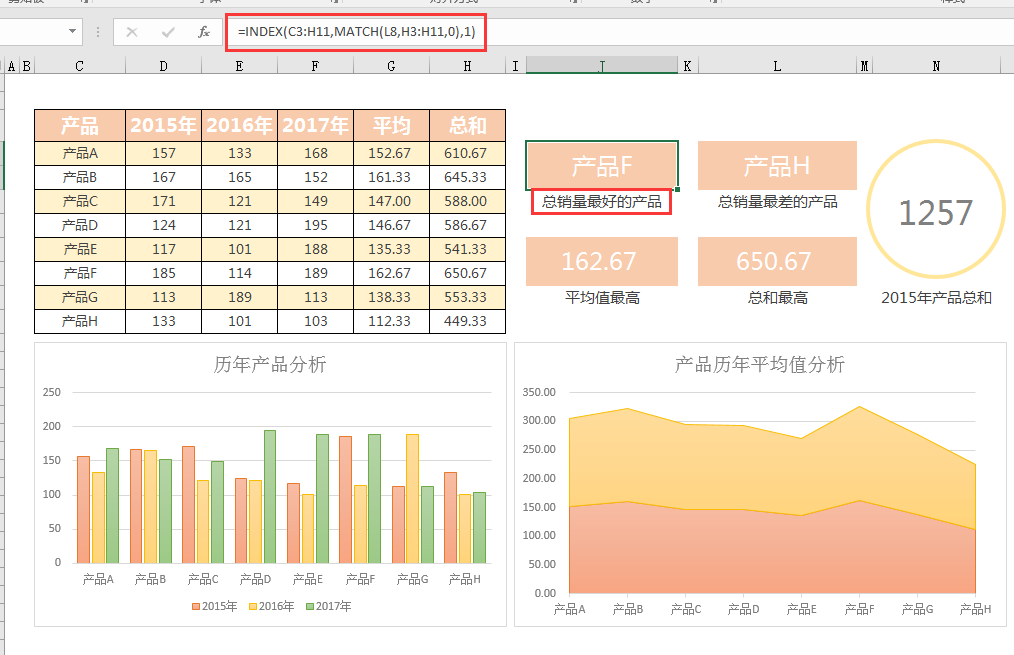
Task: Select the 2015年 header cell
Action: [x=164, y=125]
